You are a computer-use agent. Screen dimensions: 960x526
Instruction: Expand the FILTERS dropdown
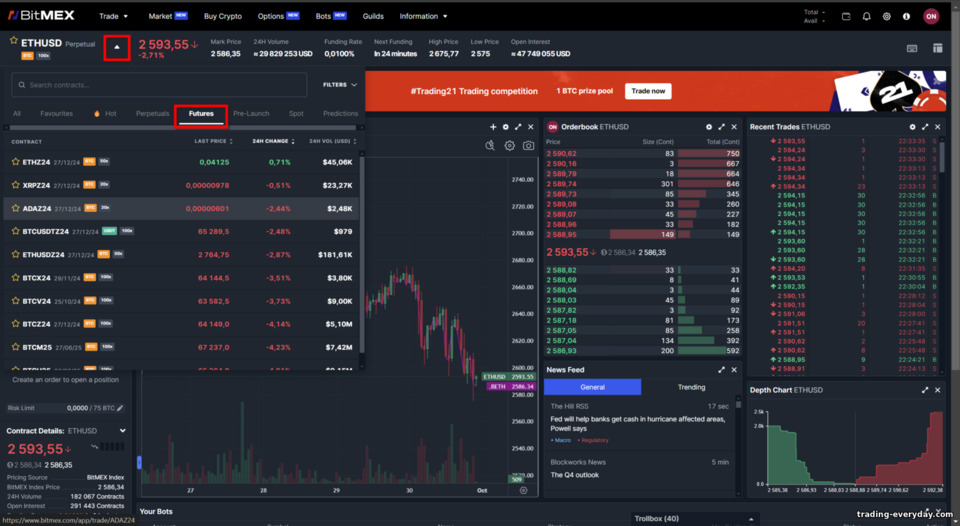(x=340, y=85)
